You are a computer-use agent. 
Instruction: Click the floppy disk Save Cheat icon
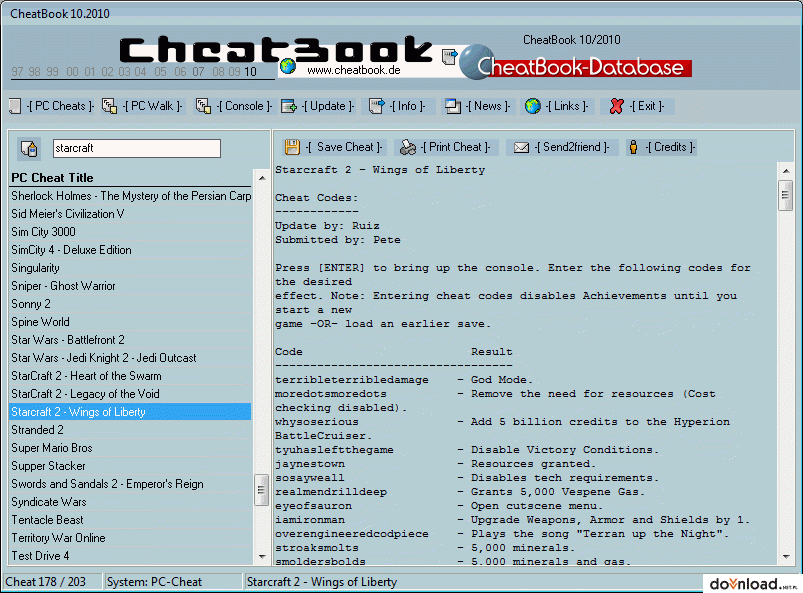click(x=292, y=147)
